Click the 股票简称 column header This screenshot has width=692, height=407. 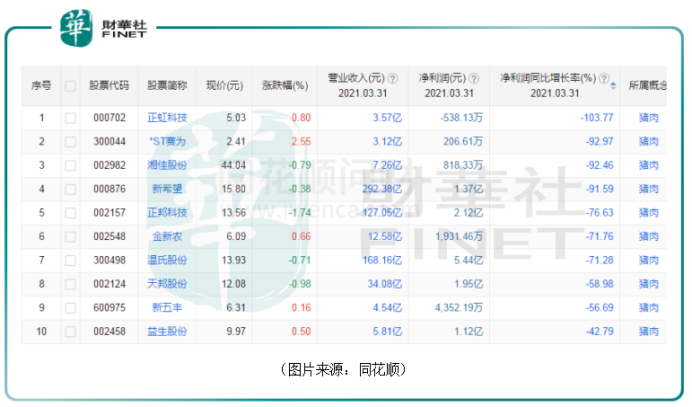tap(167, 86)
